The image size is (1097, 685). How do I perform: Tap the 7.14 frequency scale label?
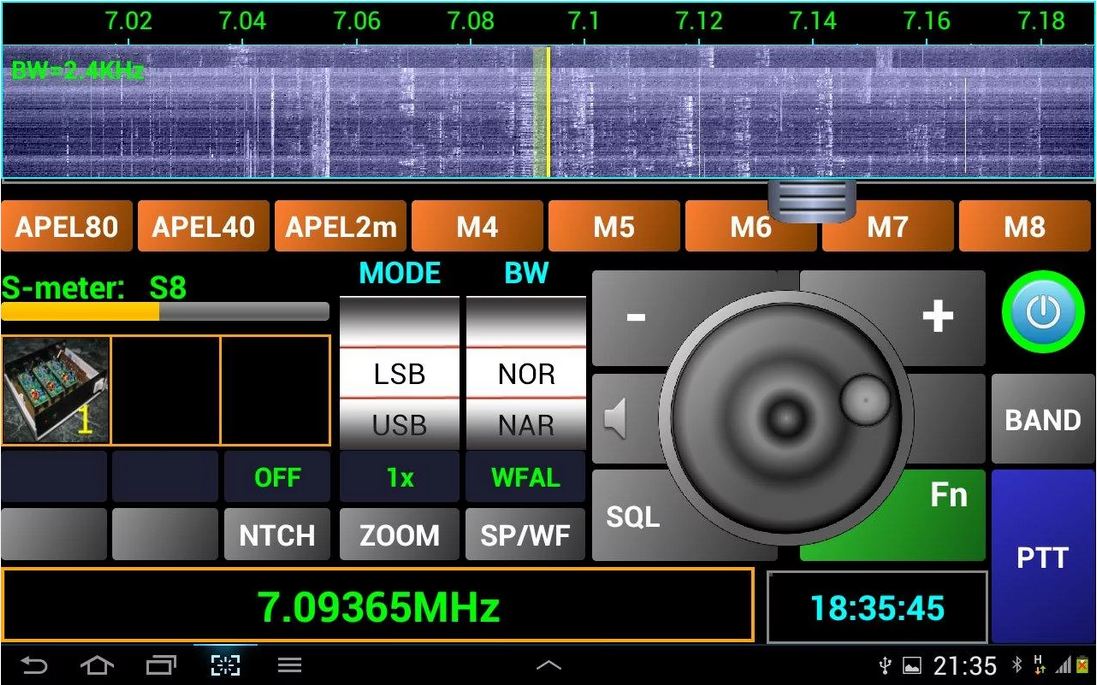[813, 20]
